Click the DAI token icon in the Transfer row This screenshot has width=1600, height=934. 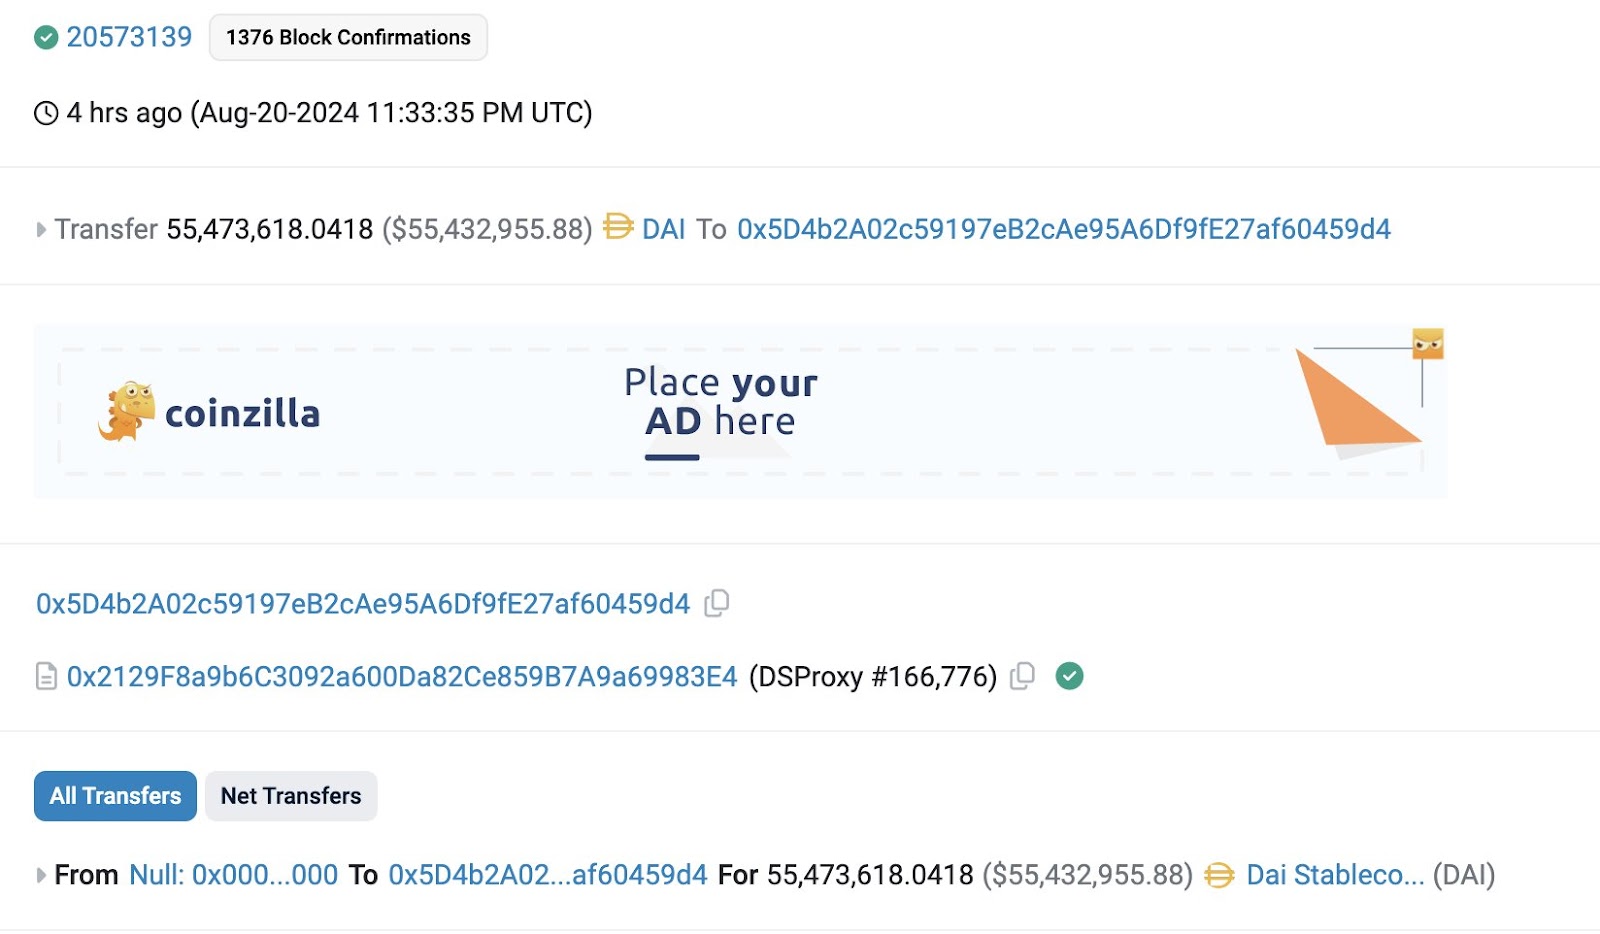(618, 227)
